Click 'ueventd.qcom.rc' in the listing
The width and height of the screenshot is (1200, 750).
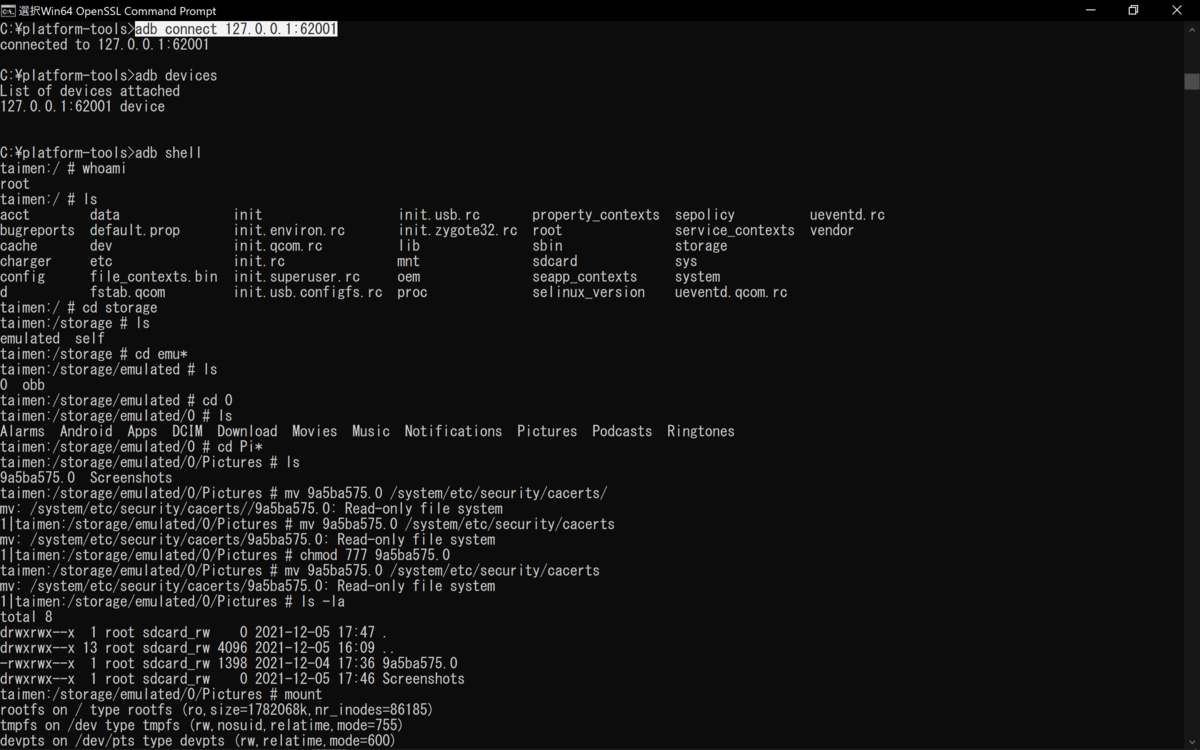pyautogui.click(x=731, y=292)
